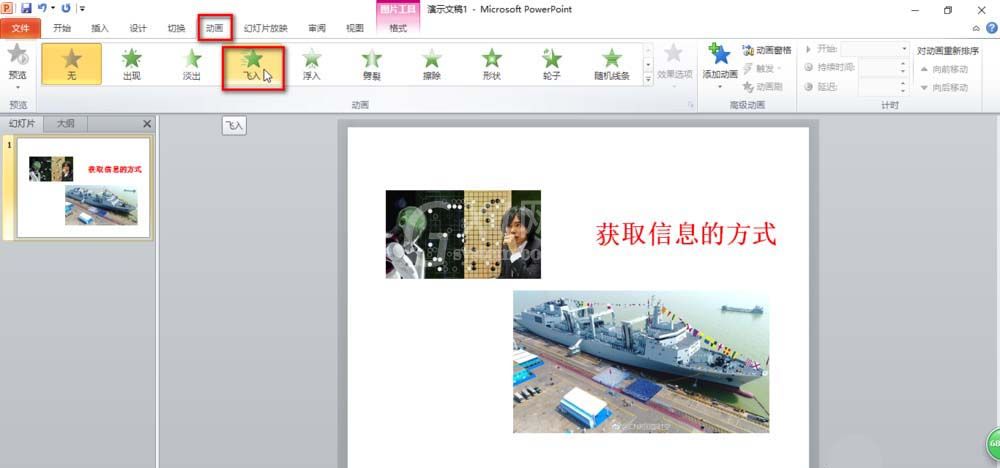Apply the 劈裂 (Split) animation
This screenshot has width=1000, height=468.
point(372,64)
